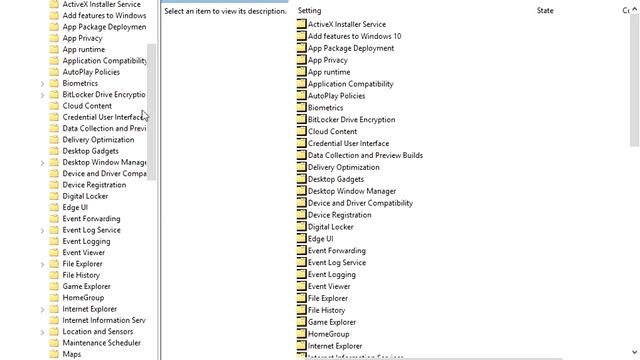Select Maintenance Scheduler in the tree
This screenshot has height=360, width=640.
pyautogui.click(x=102, y=343)
